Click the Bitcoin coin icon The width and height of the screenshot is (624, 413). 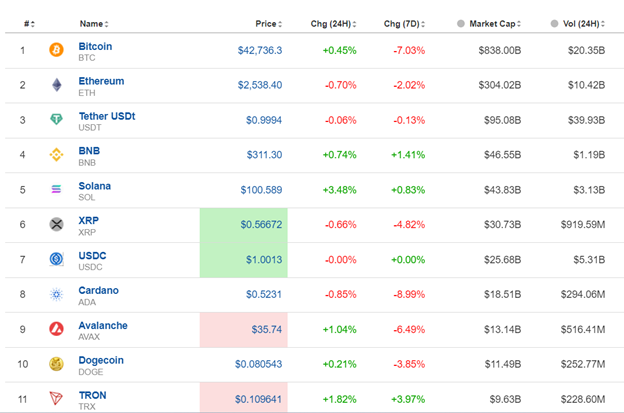(x=56, y=50)
